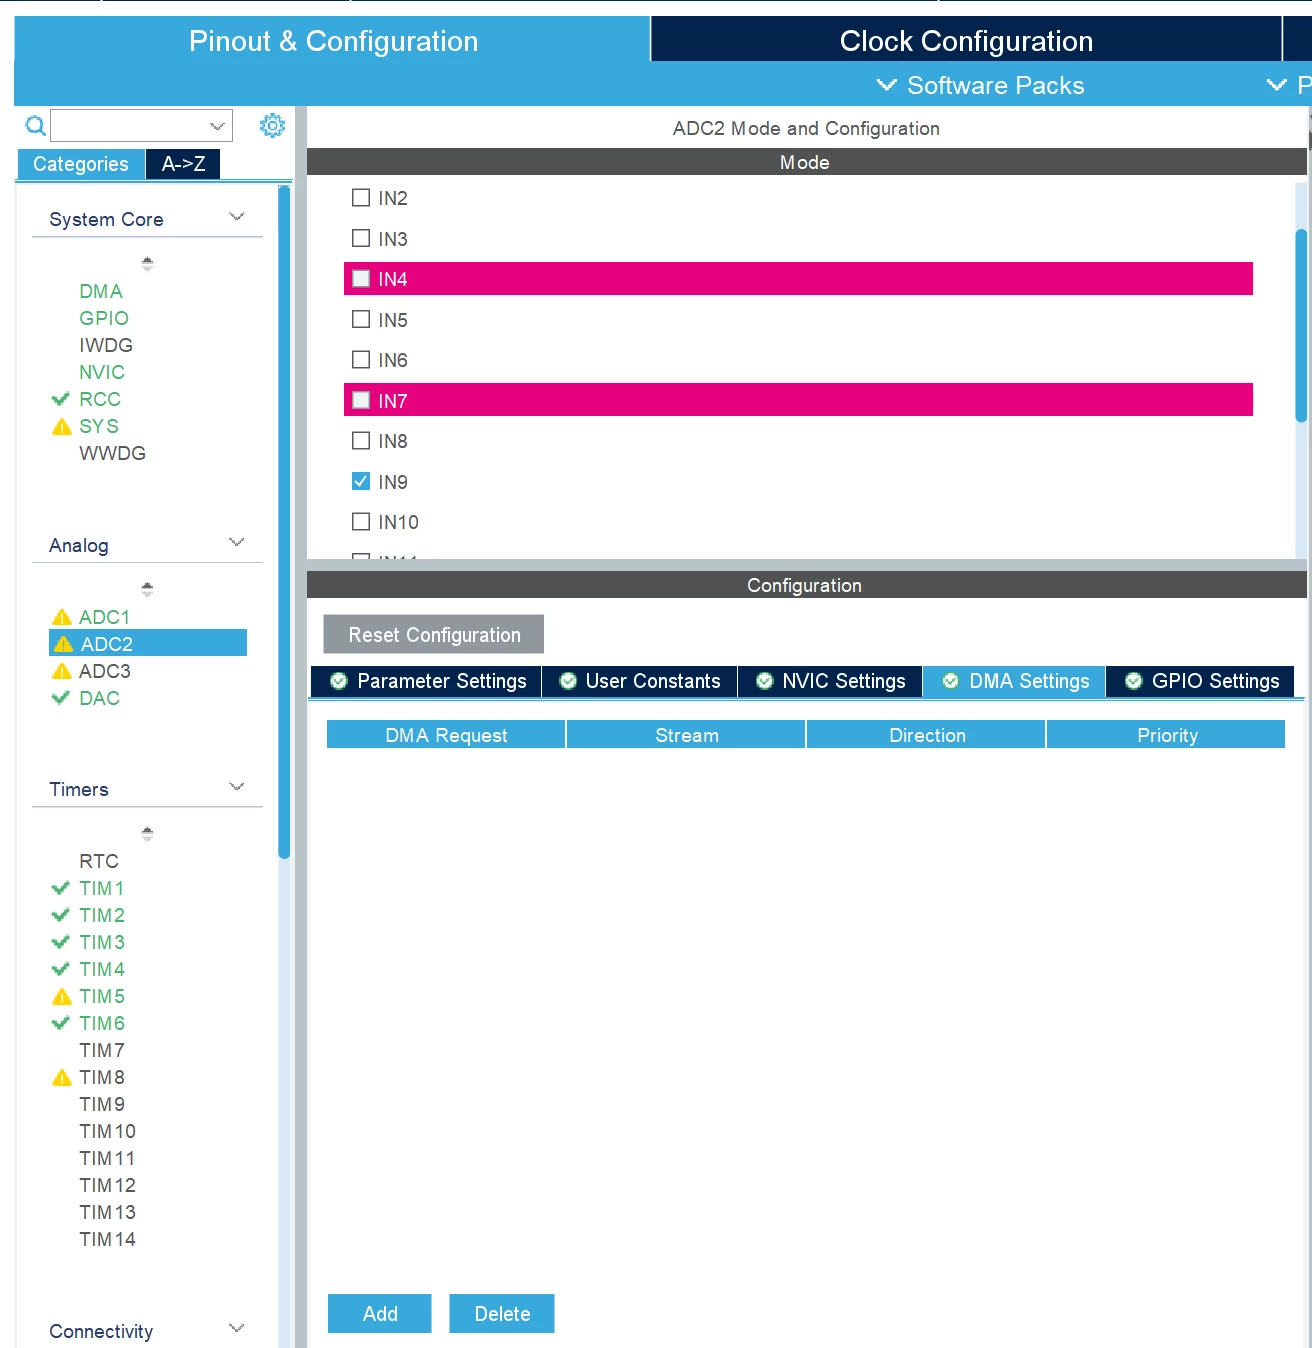Click the sort arrows under System Core

(147, 264)
